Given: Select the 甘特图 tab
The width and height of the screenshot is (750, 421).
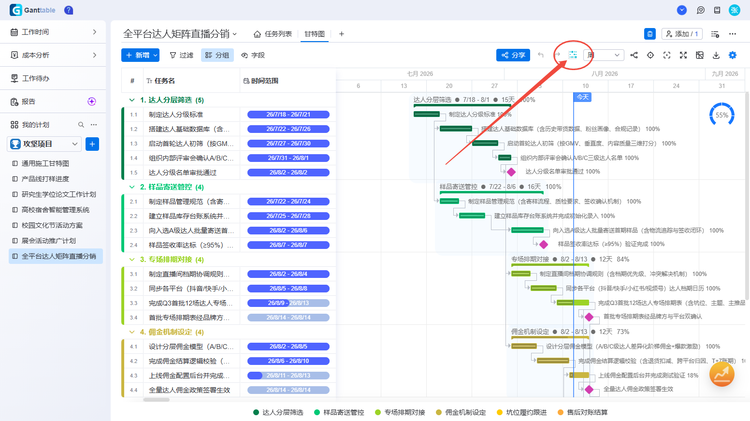Looking at the screenshot, I should click(314, 34).
